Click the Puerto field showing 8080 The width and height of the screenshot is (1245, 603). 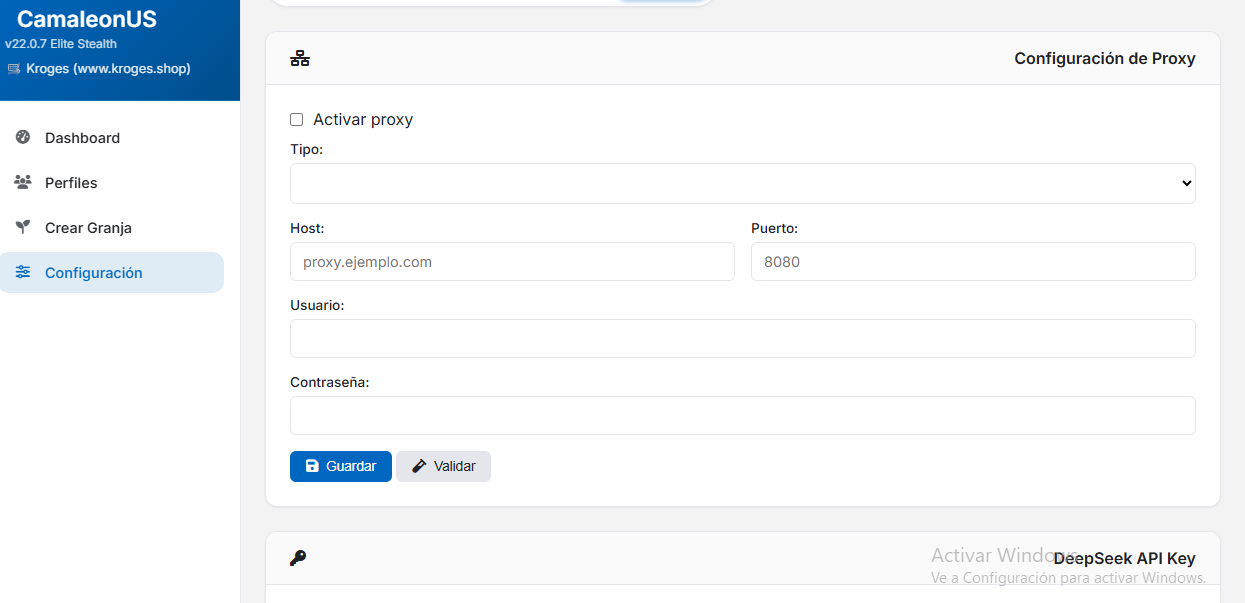pyautogui.click(x=972, y=262)
